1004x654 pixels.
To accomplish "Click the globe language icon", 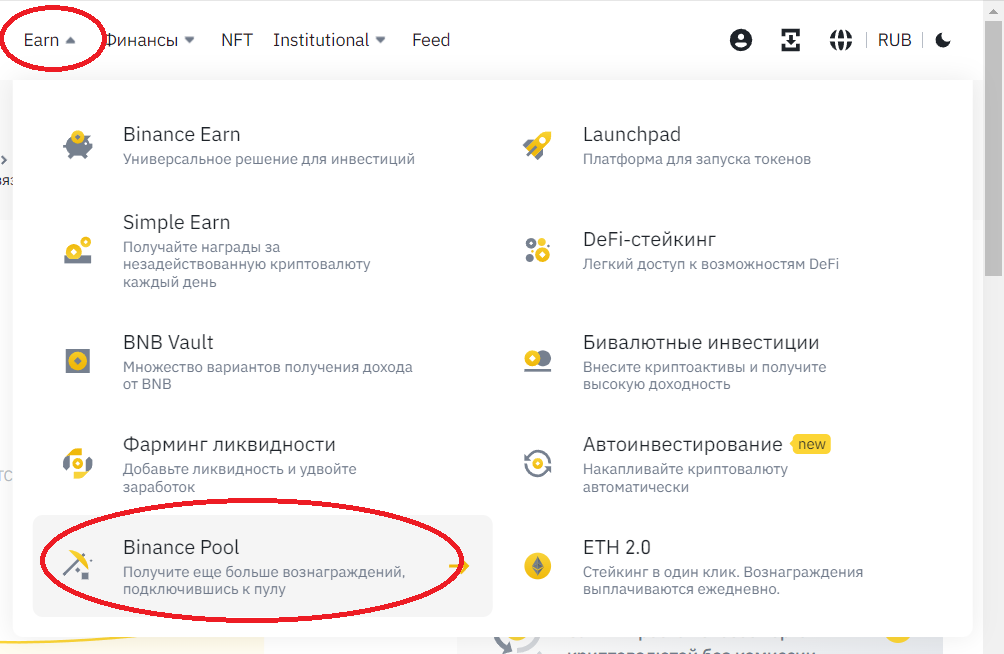I will tap(841, 40).
